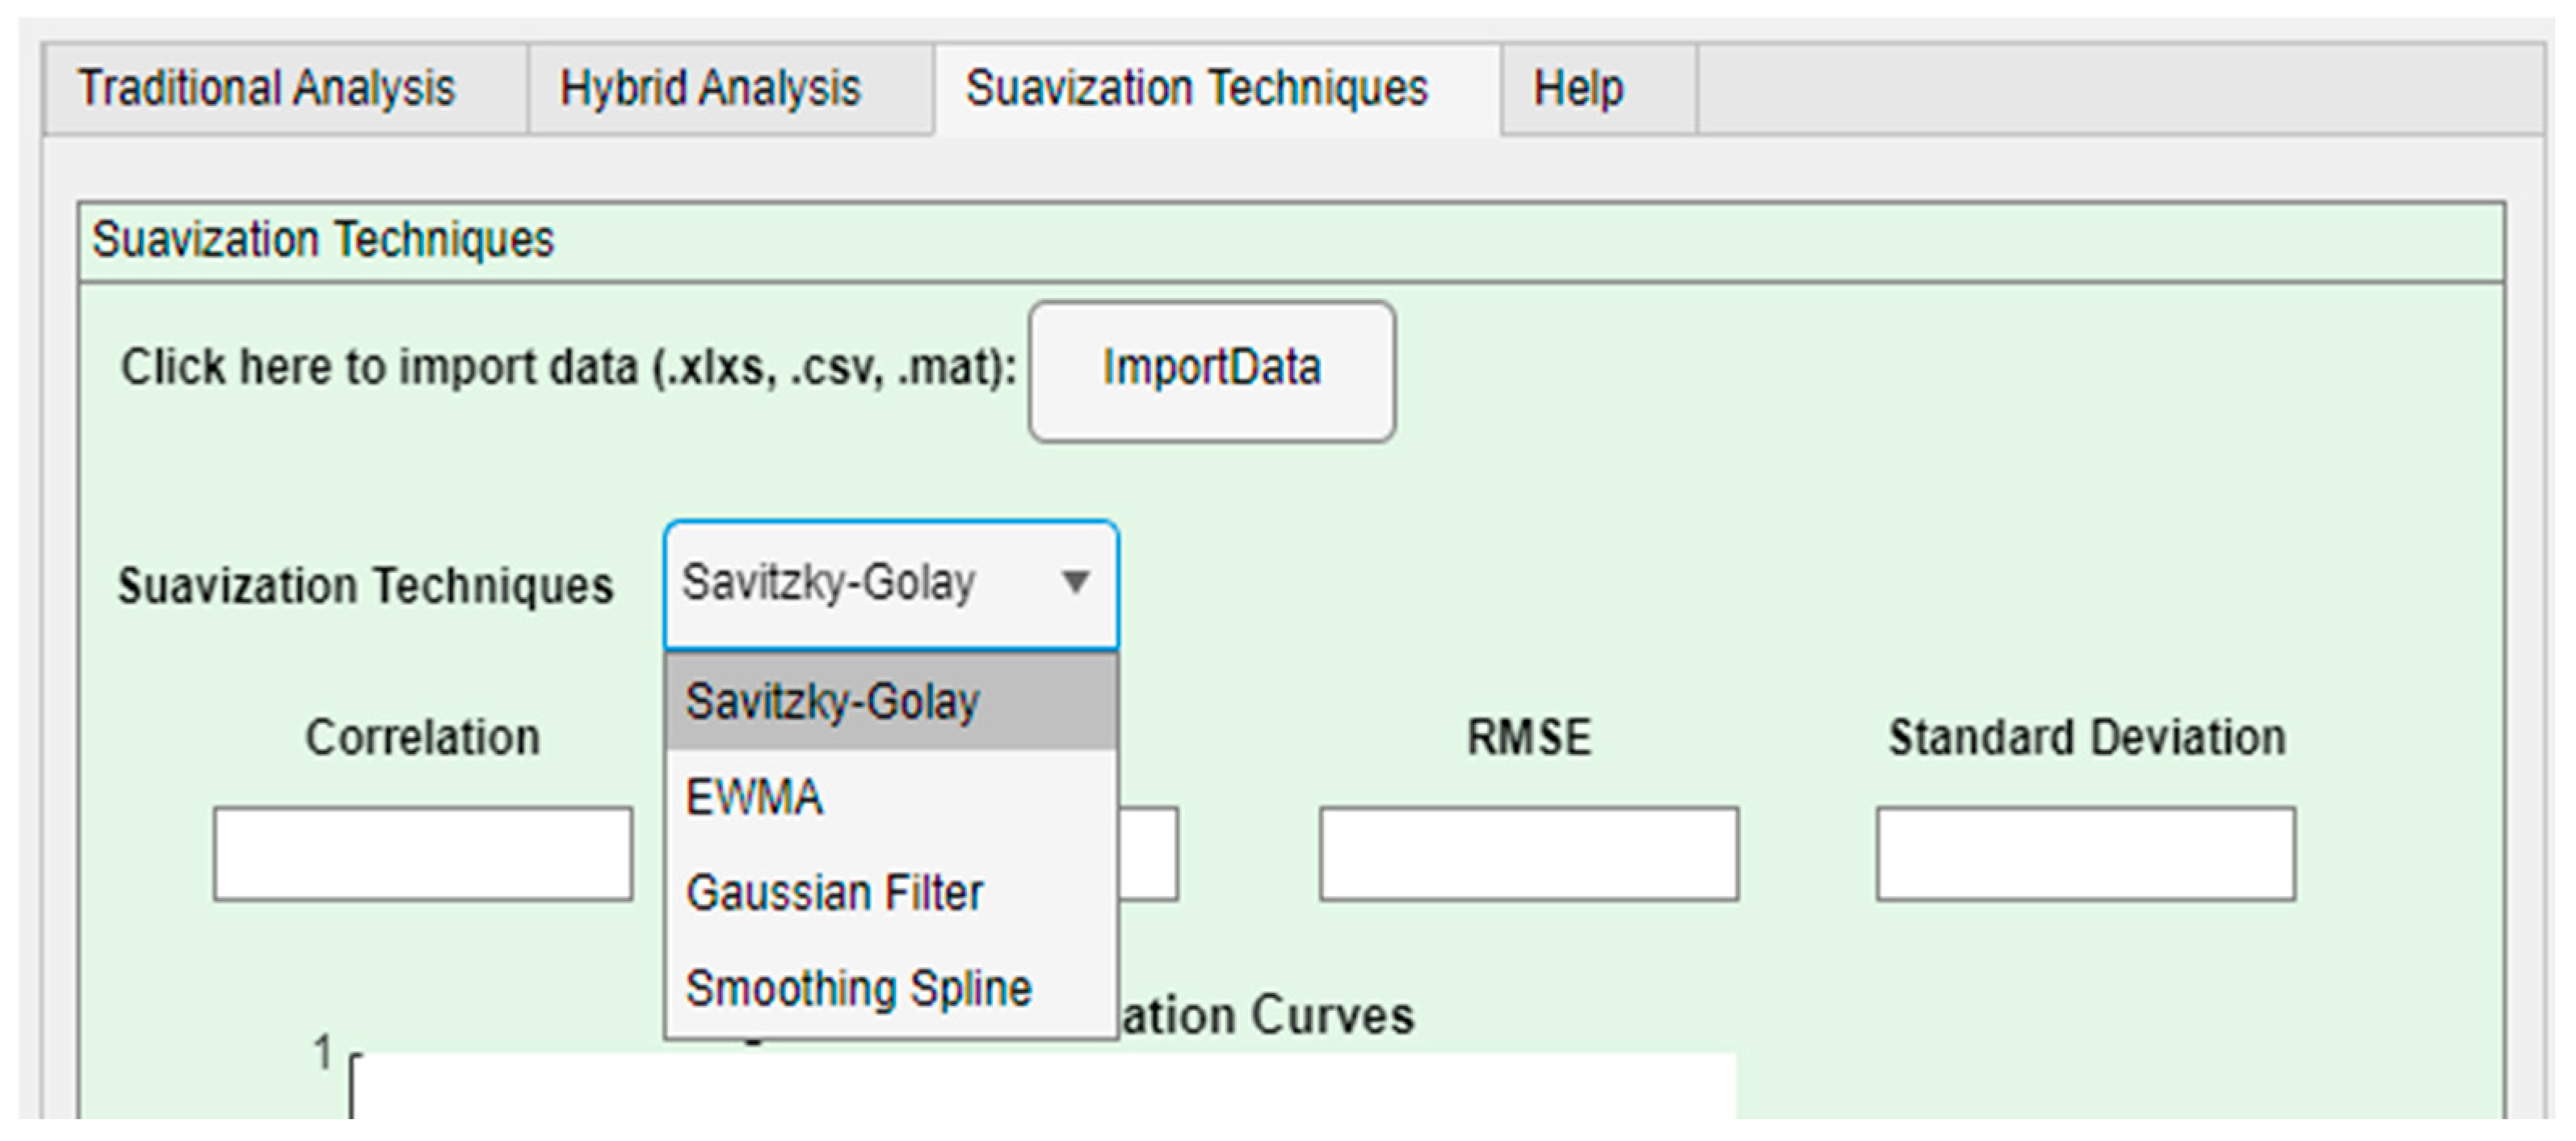Choose Savitzky-Golay from the dropdown list

pyautogui.click(x=891, y=701)
